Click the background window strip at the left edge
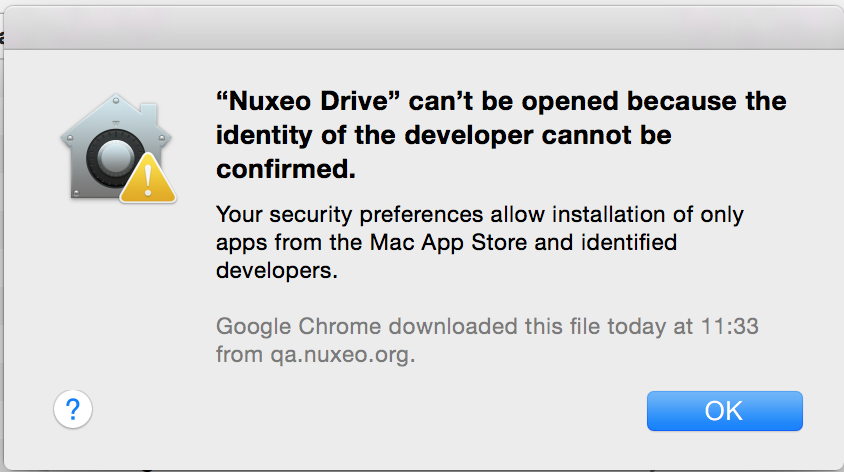 tap(2, 237)
